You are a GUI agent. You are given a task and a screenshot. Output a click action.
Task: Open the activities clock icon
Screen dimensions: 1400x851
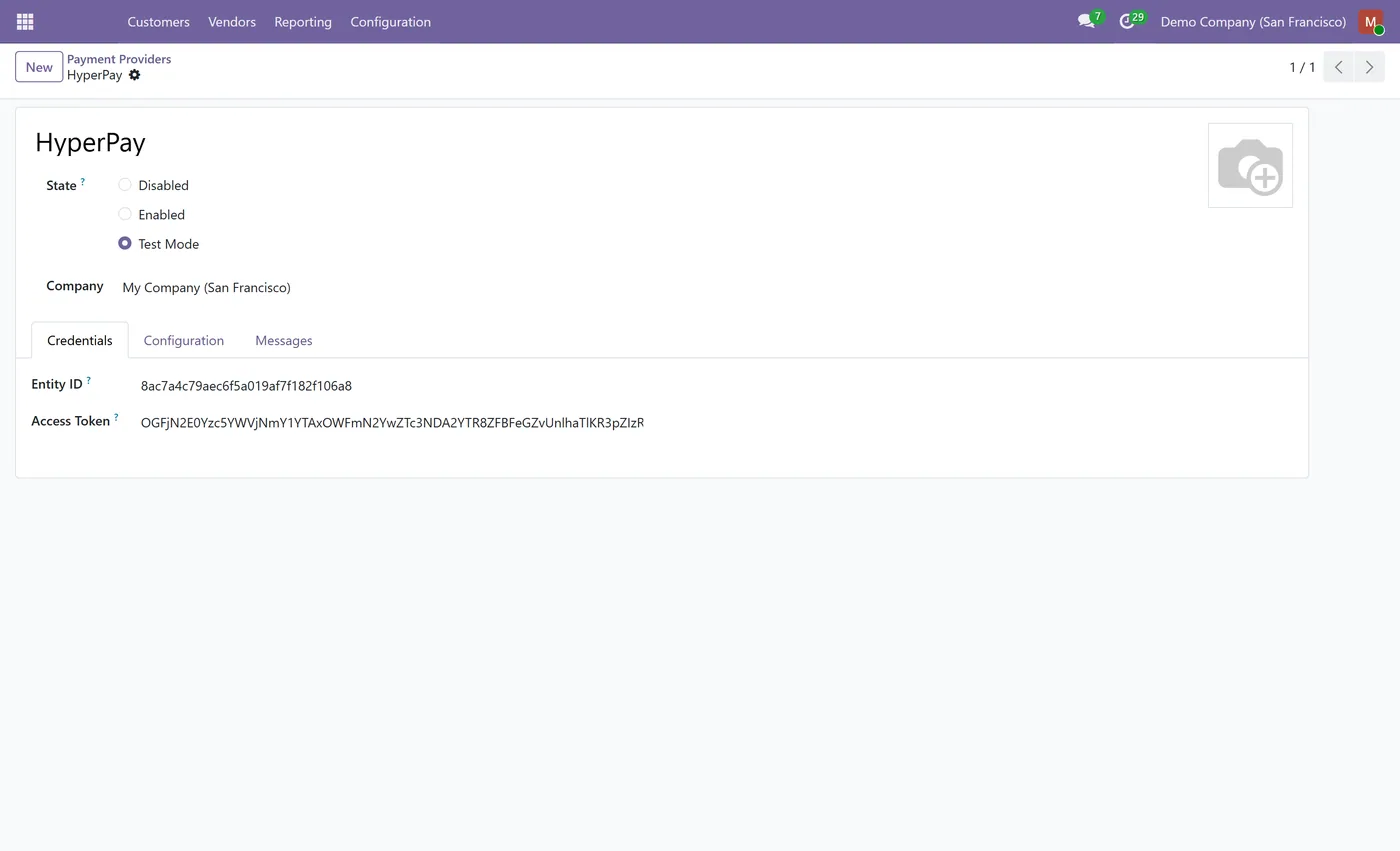[1127, 21]
